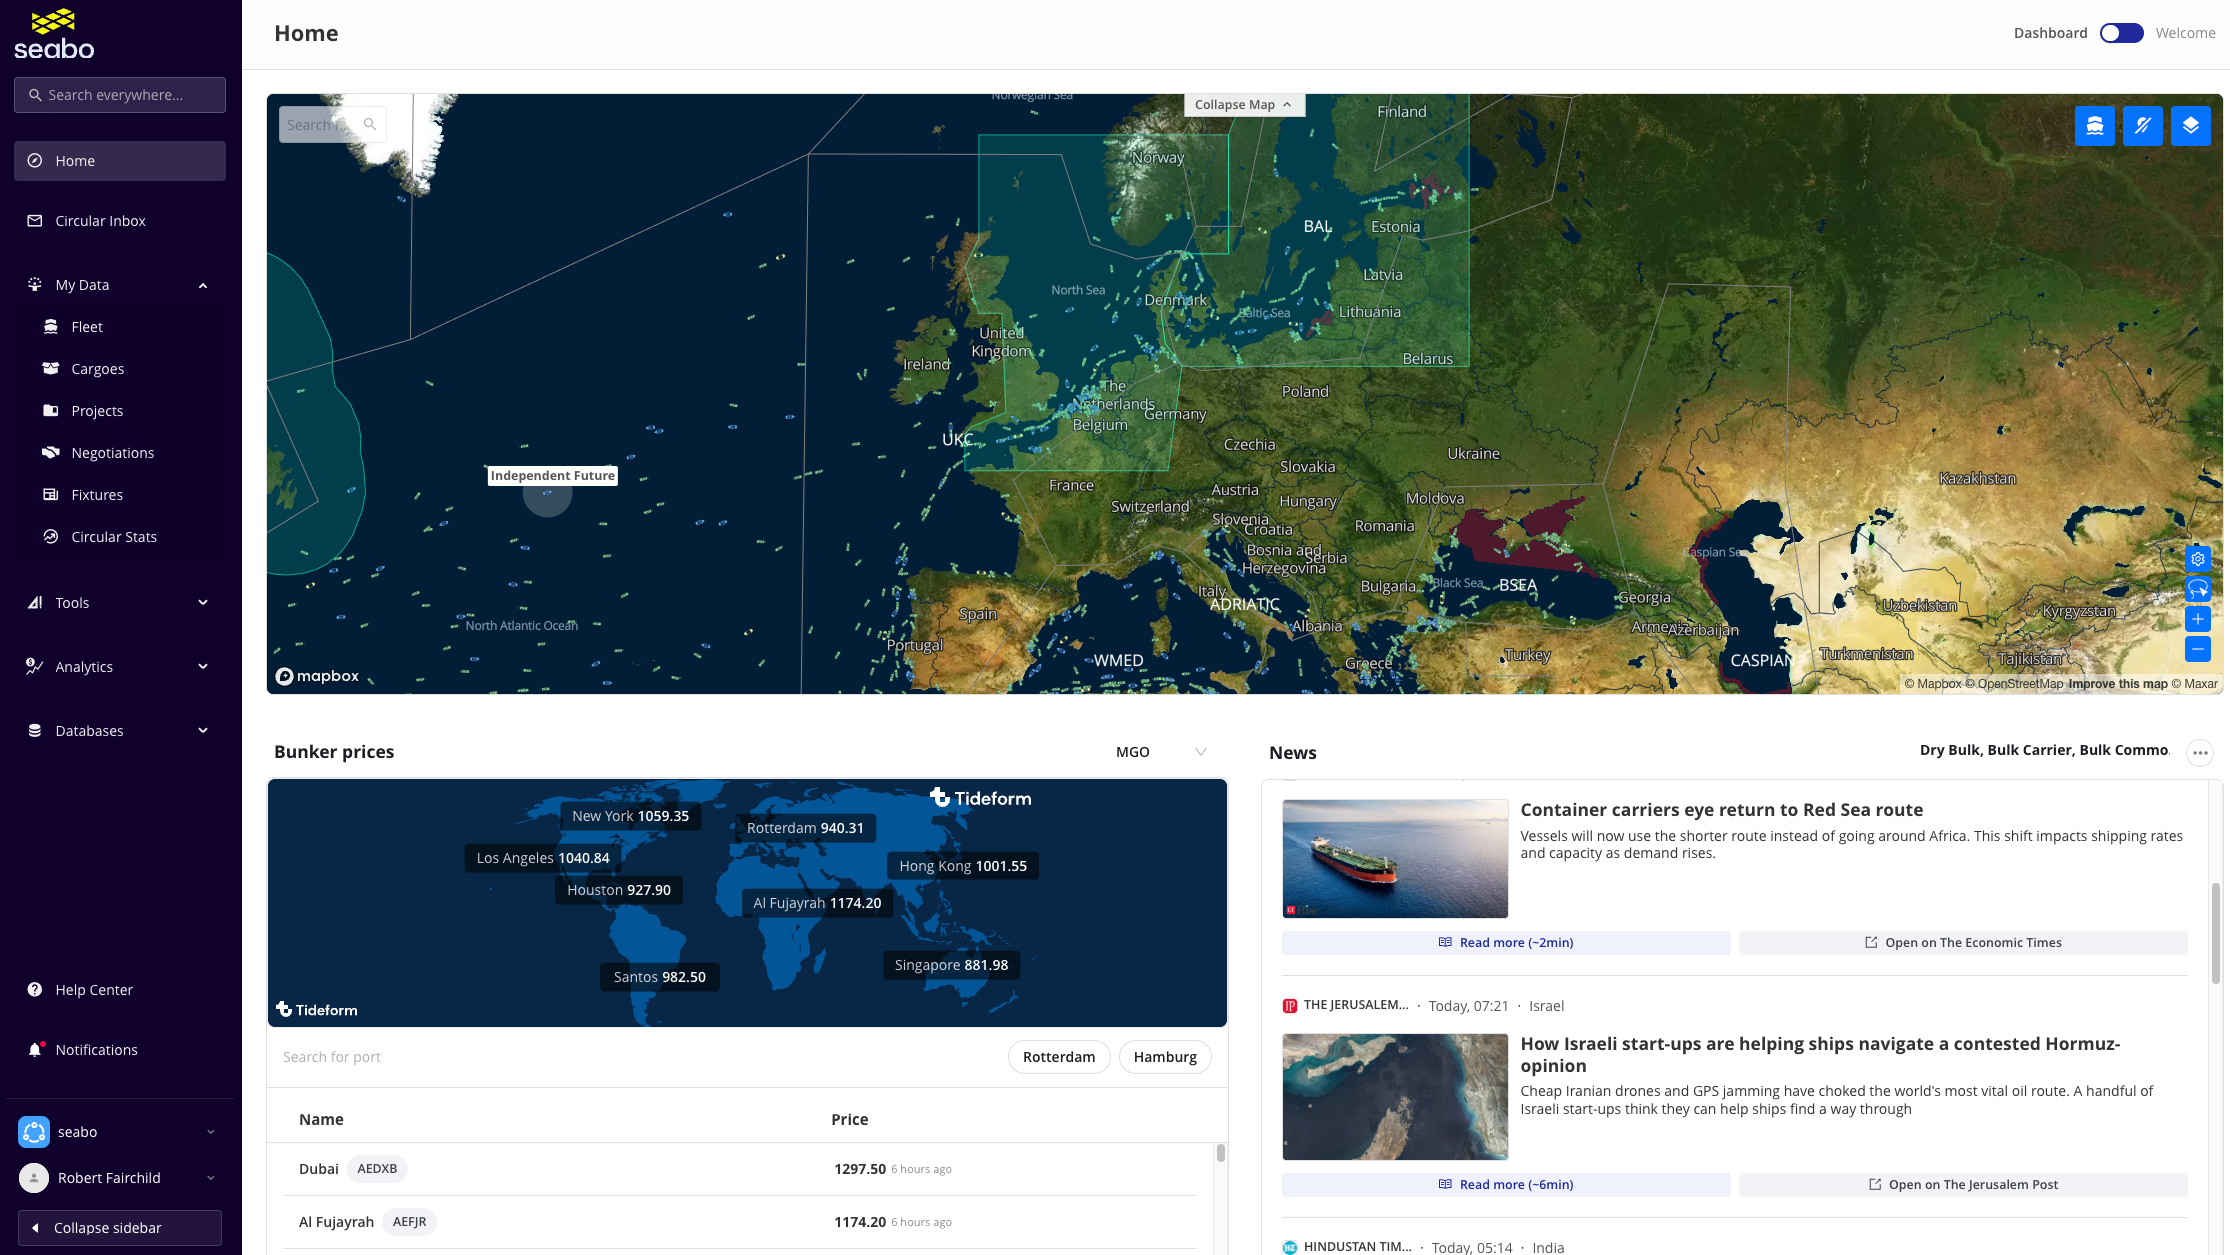
Task: Click the vessel filter map button
Action: tap(2095, 126)
